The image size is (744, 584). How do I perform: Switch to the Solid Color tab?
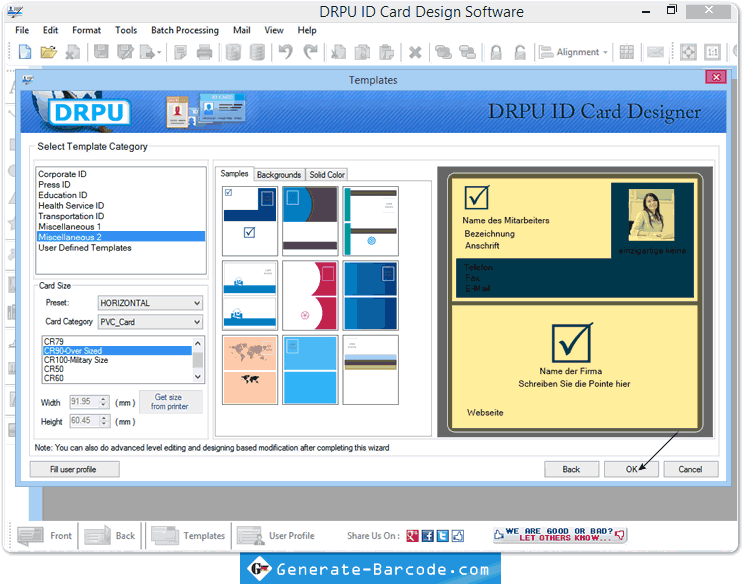pyautogui.click(x=327, y=175)
